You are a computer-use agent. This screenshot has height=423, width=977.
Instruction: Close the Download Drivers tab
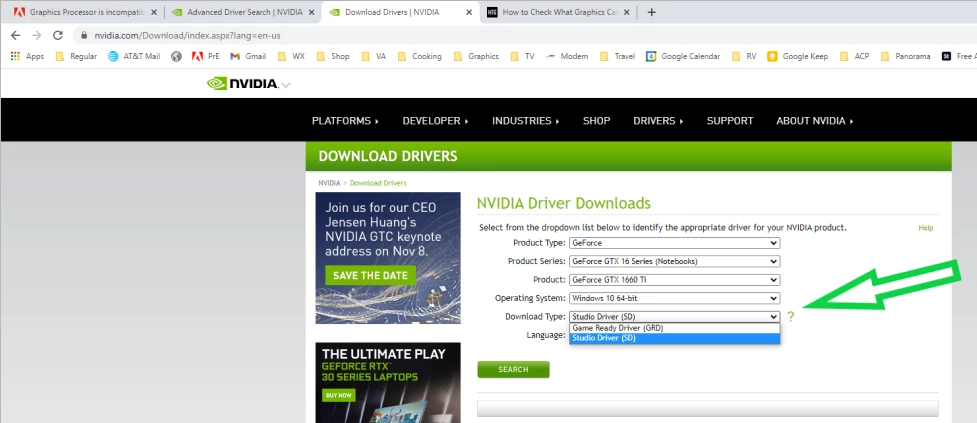[x=469, y=12]
